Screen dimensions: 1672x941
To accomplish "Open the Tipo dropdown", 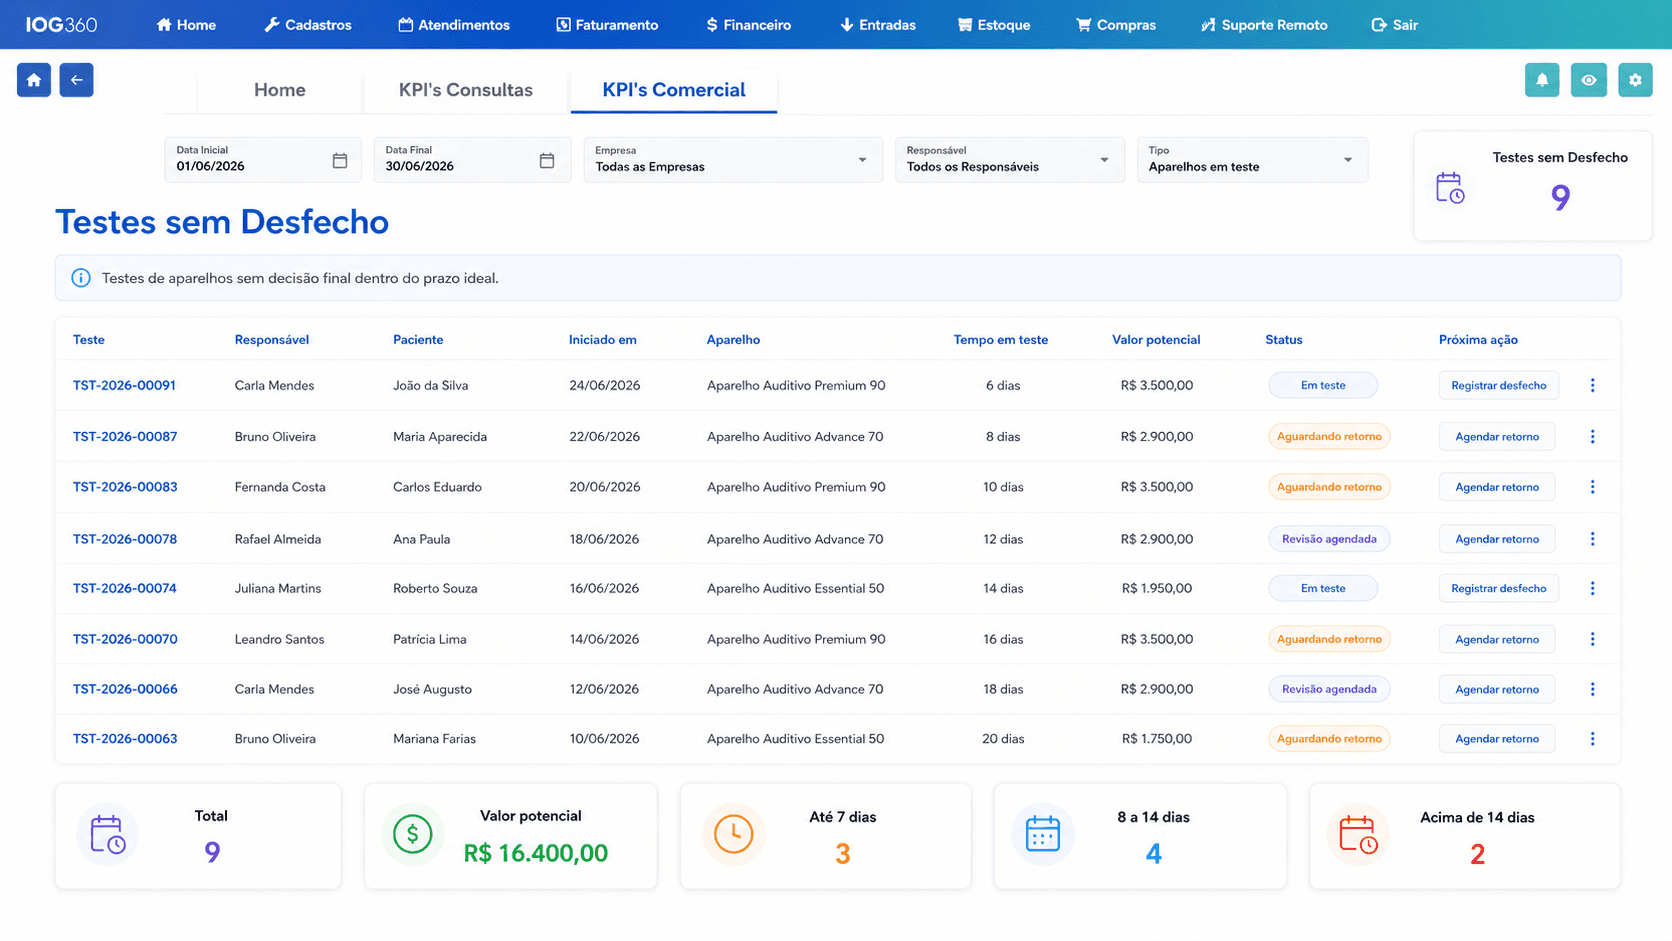I will coord(1252,160).
